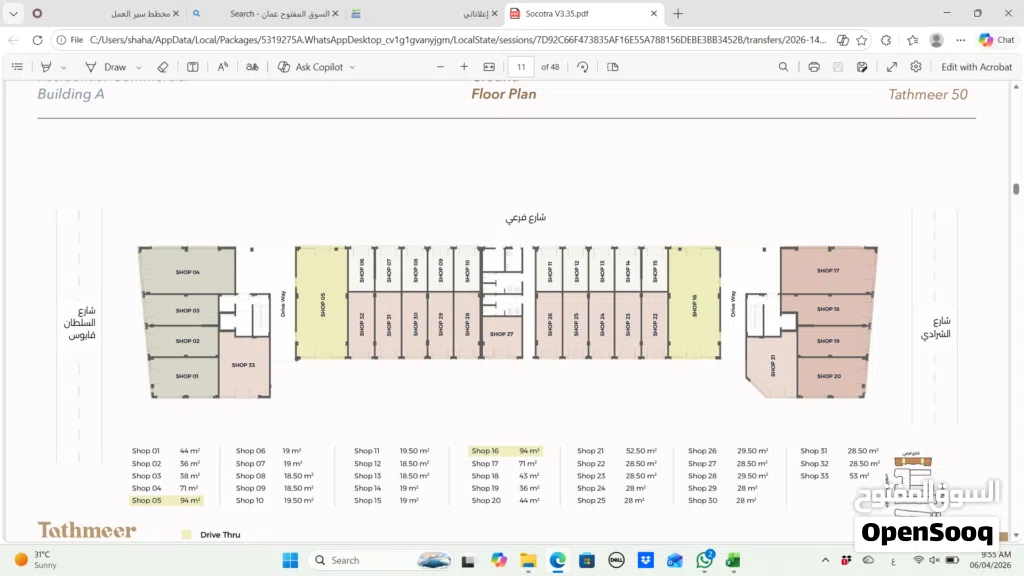Click the page number field showing 11
This screenshot has height=576, width=1024.
[521, 67]
